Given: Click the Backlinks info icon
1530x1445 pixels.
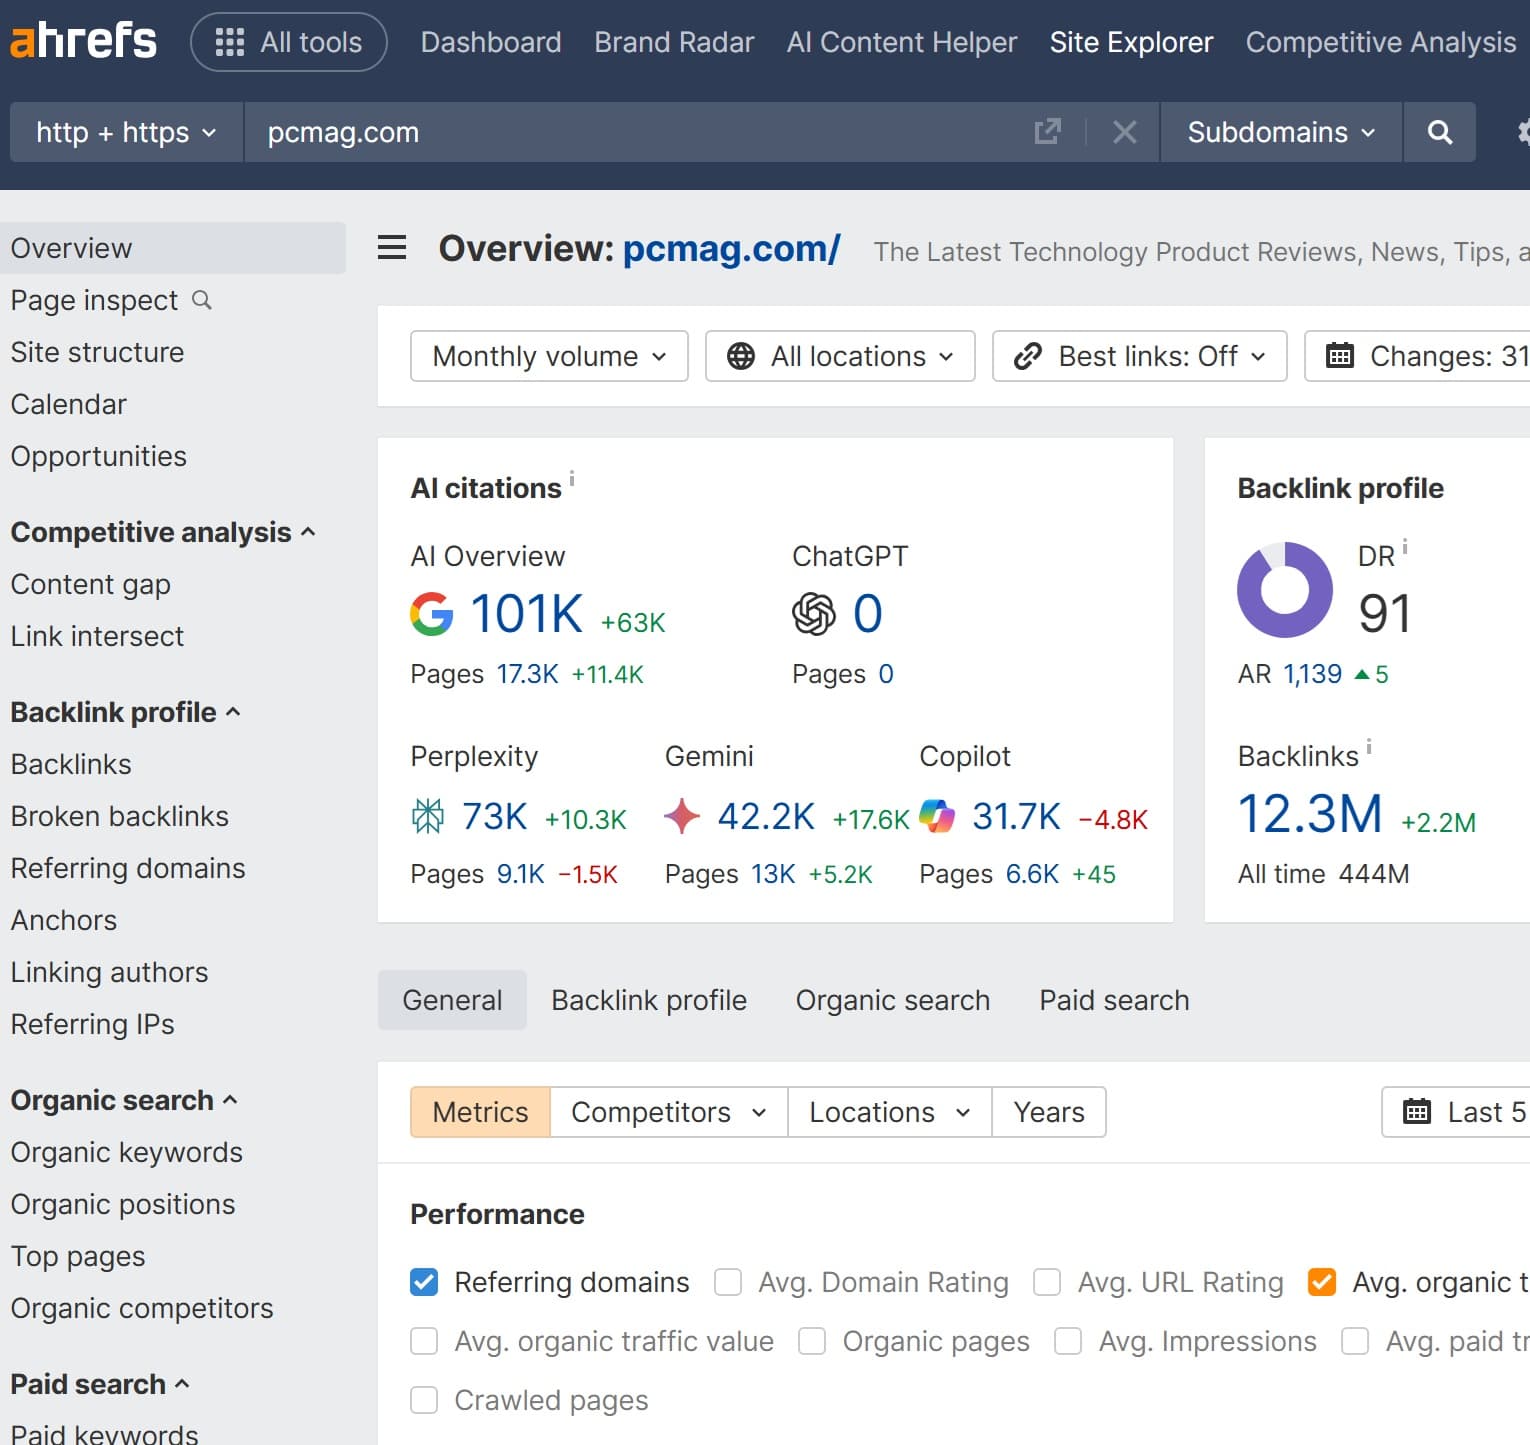Looking at the screenshot, I should (x=1367, y=745).
